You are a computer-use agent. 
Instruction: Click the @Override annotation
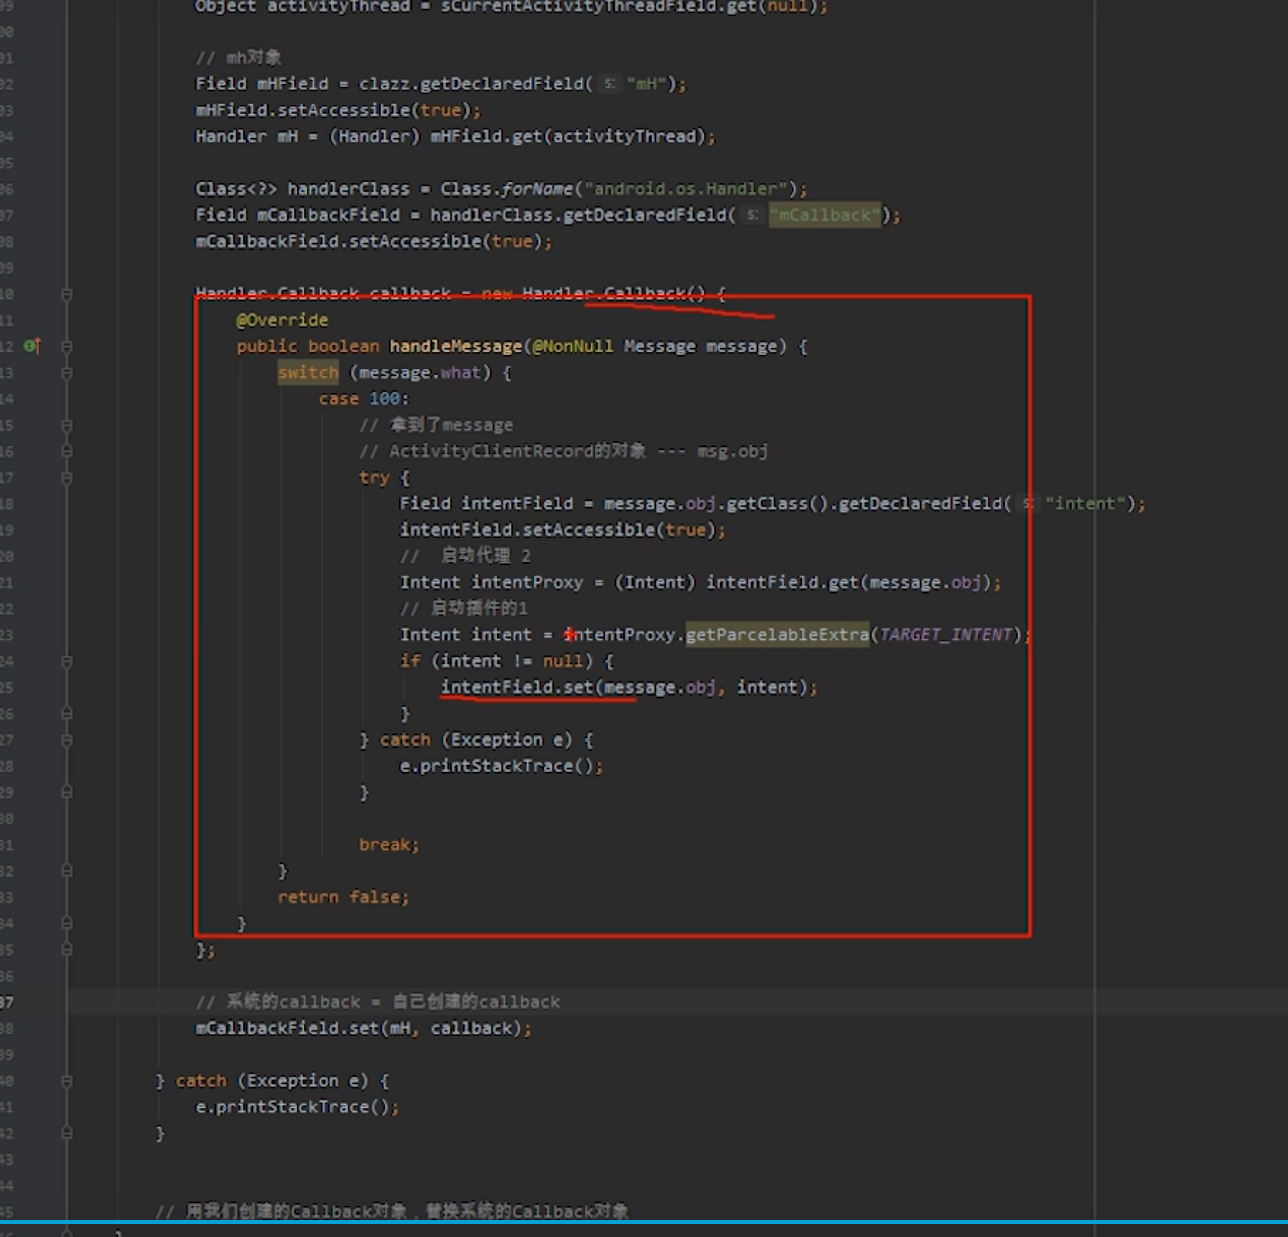282,320
